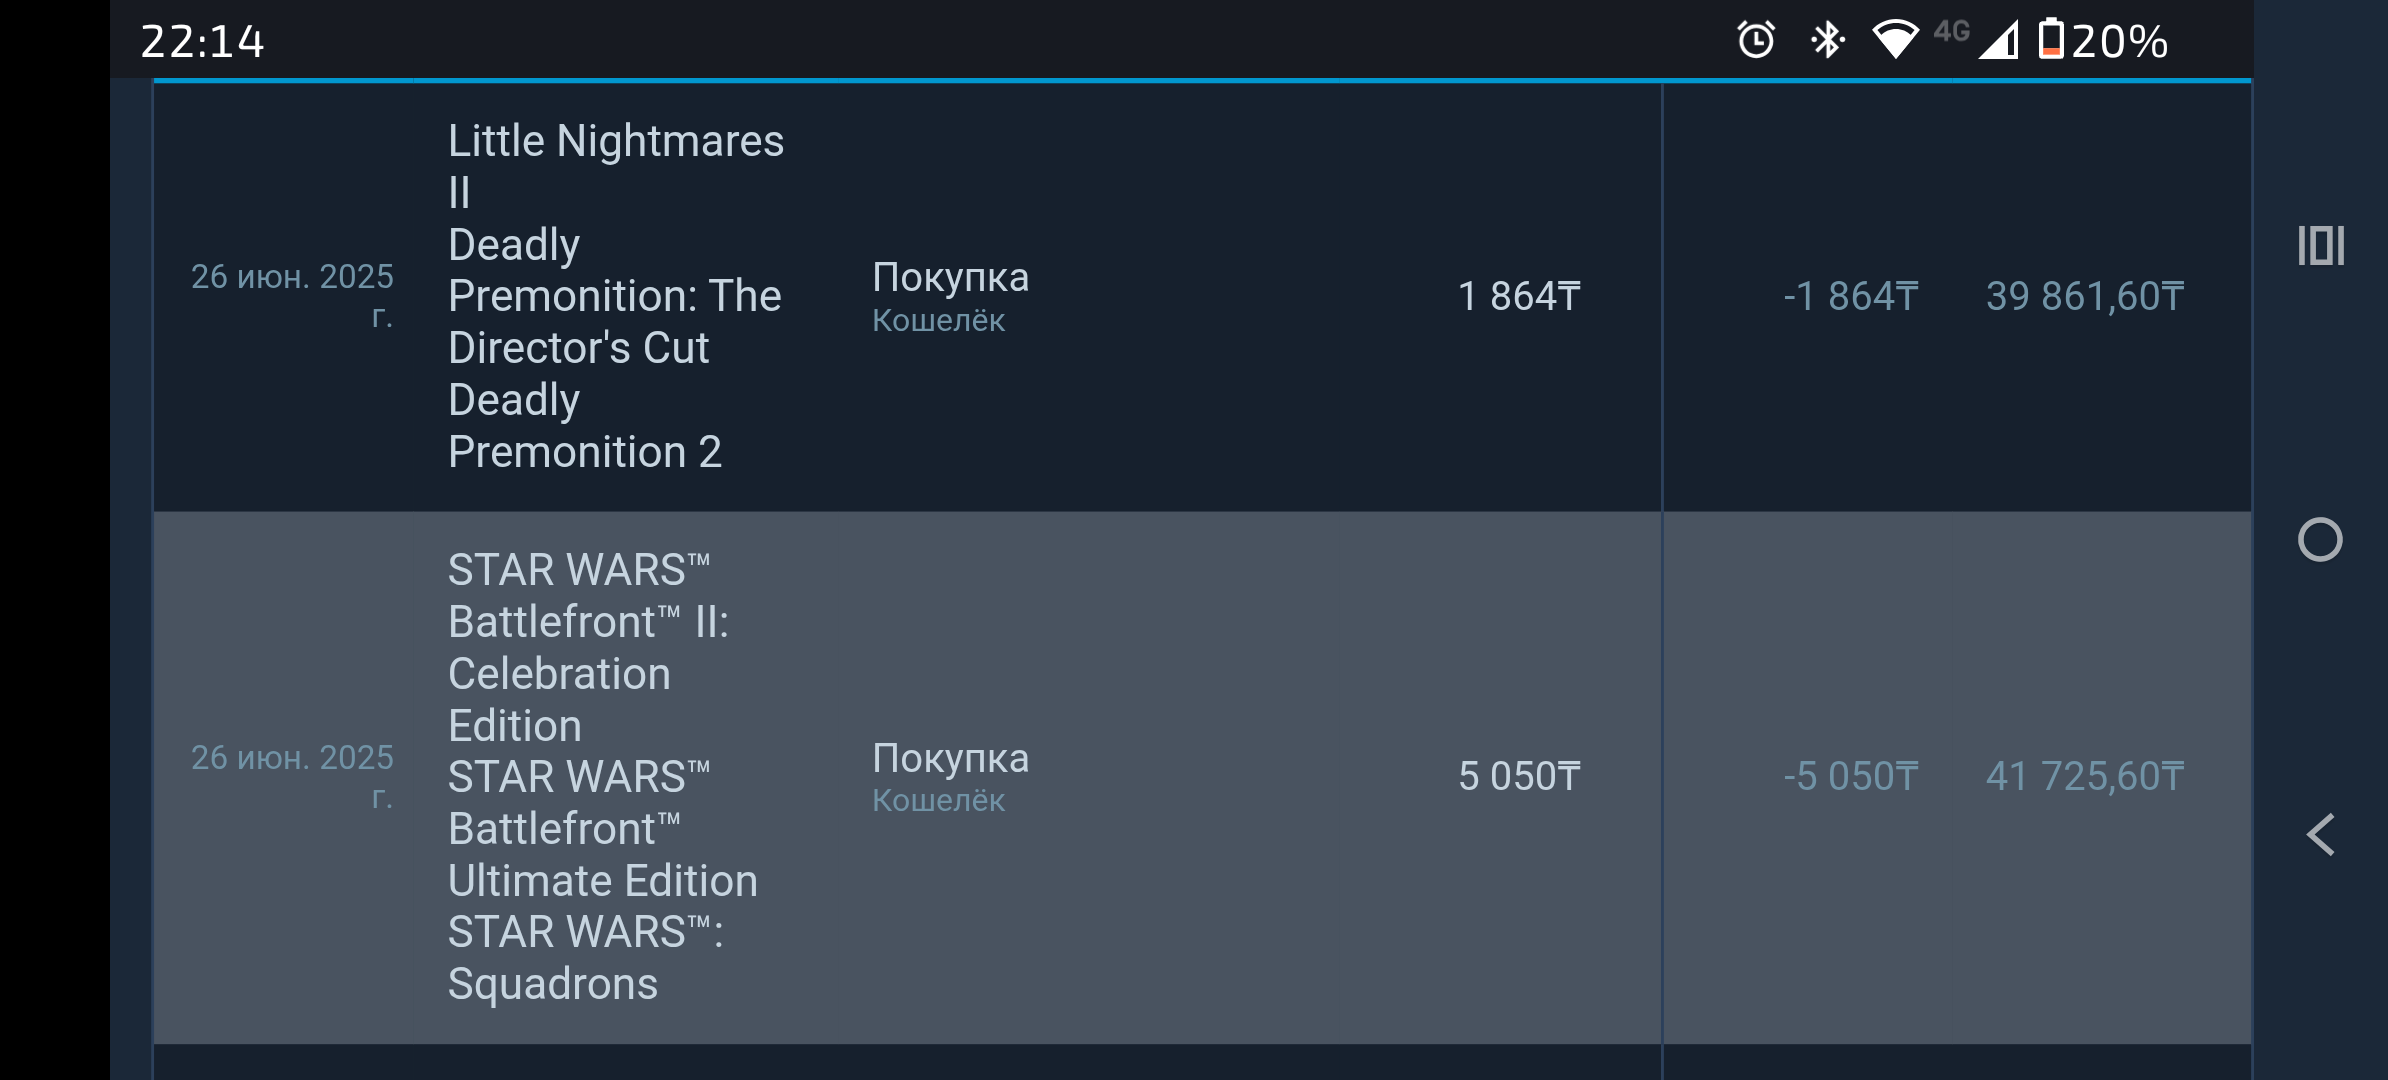Tap the Android recent apps button

coord(2320,246)
